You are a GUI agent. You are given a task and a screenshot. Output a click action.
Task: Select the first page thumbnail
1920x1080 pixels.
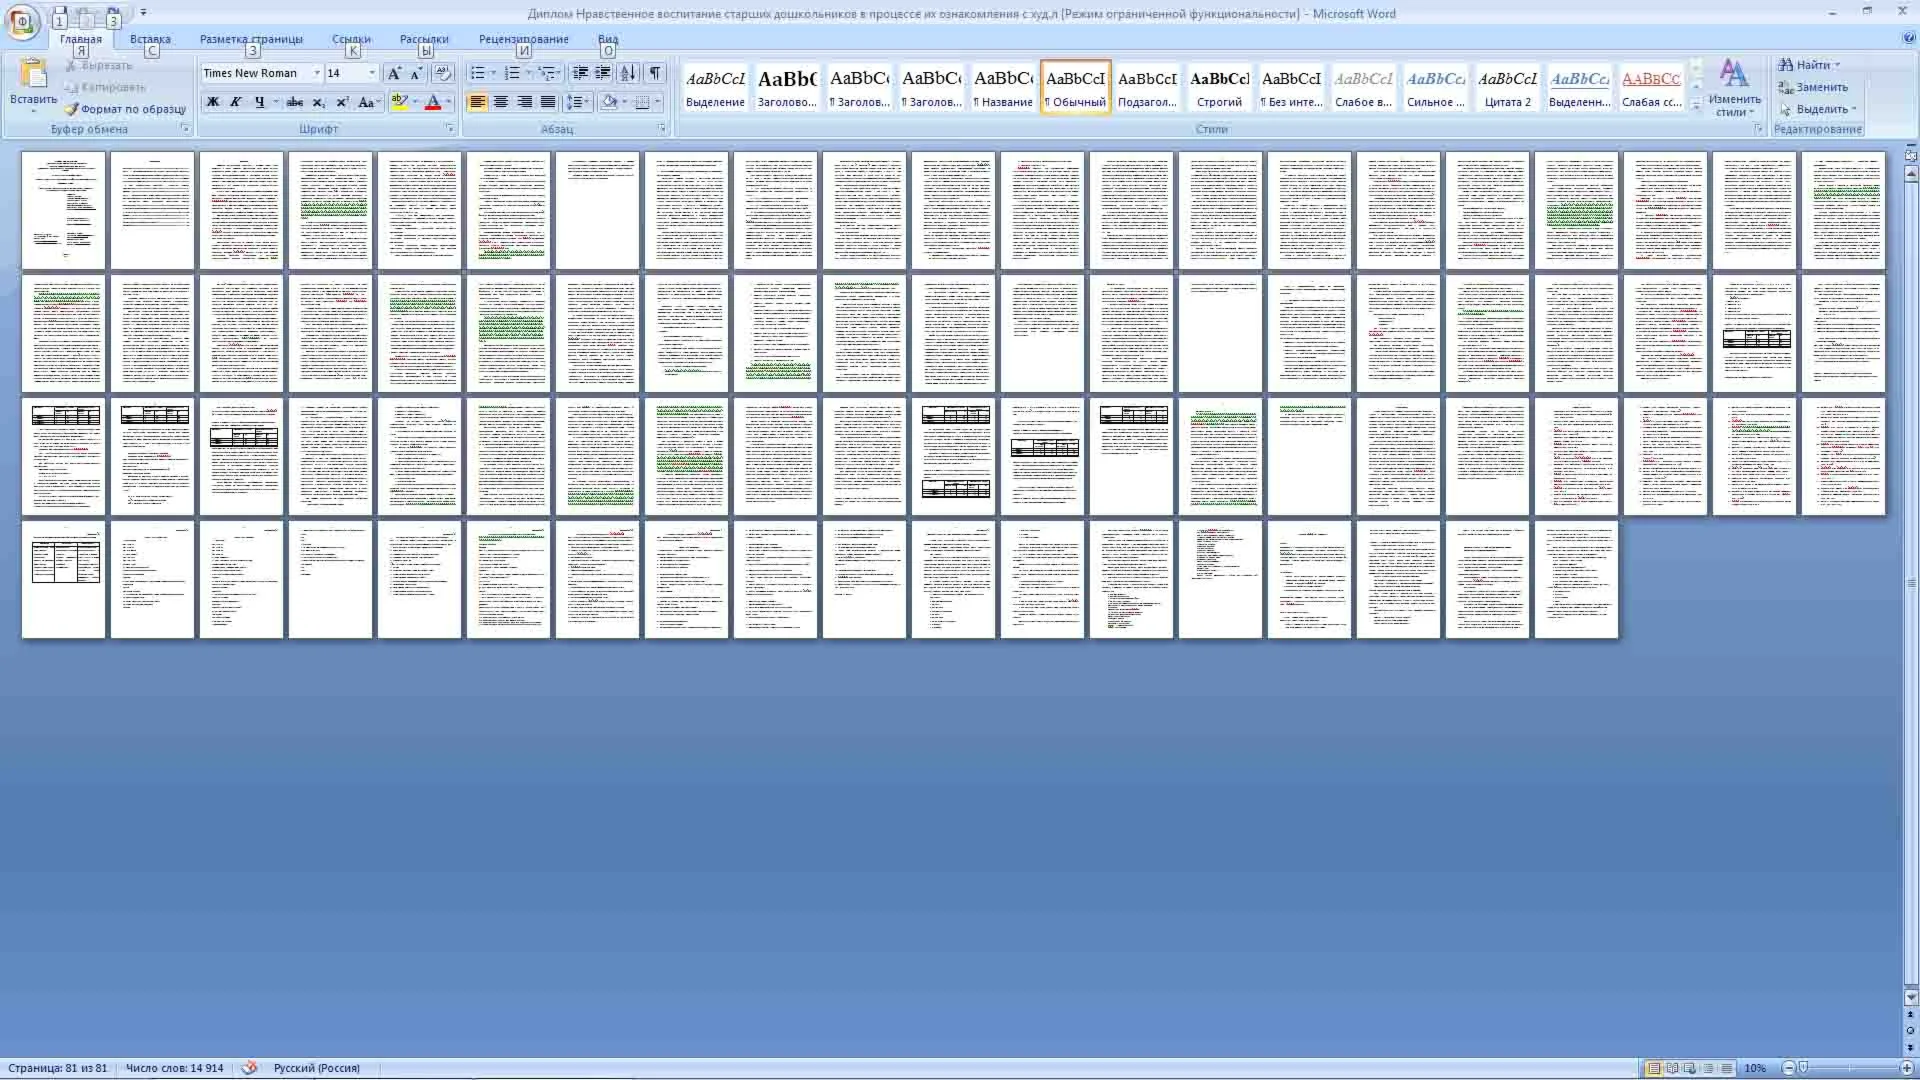(63, 210)
